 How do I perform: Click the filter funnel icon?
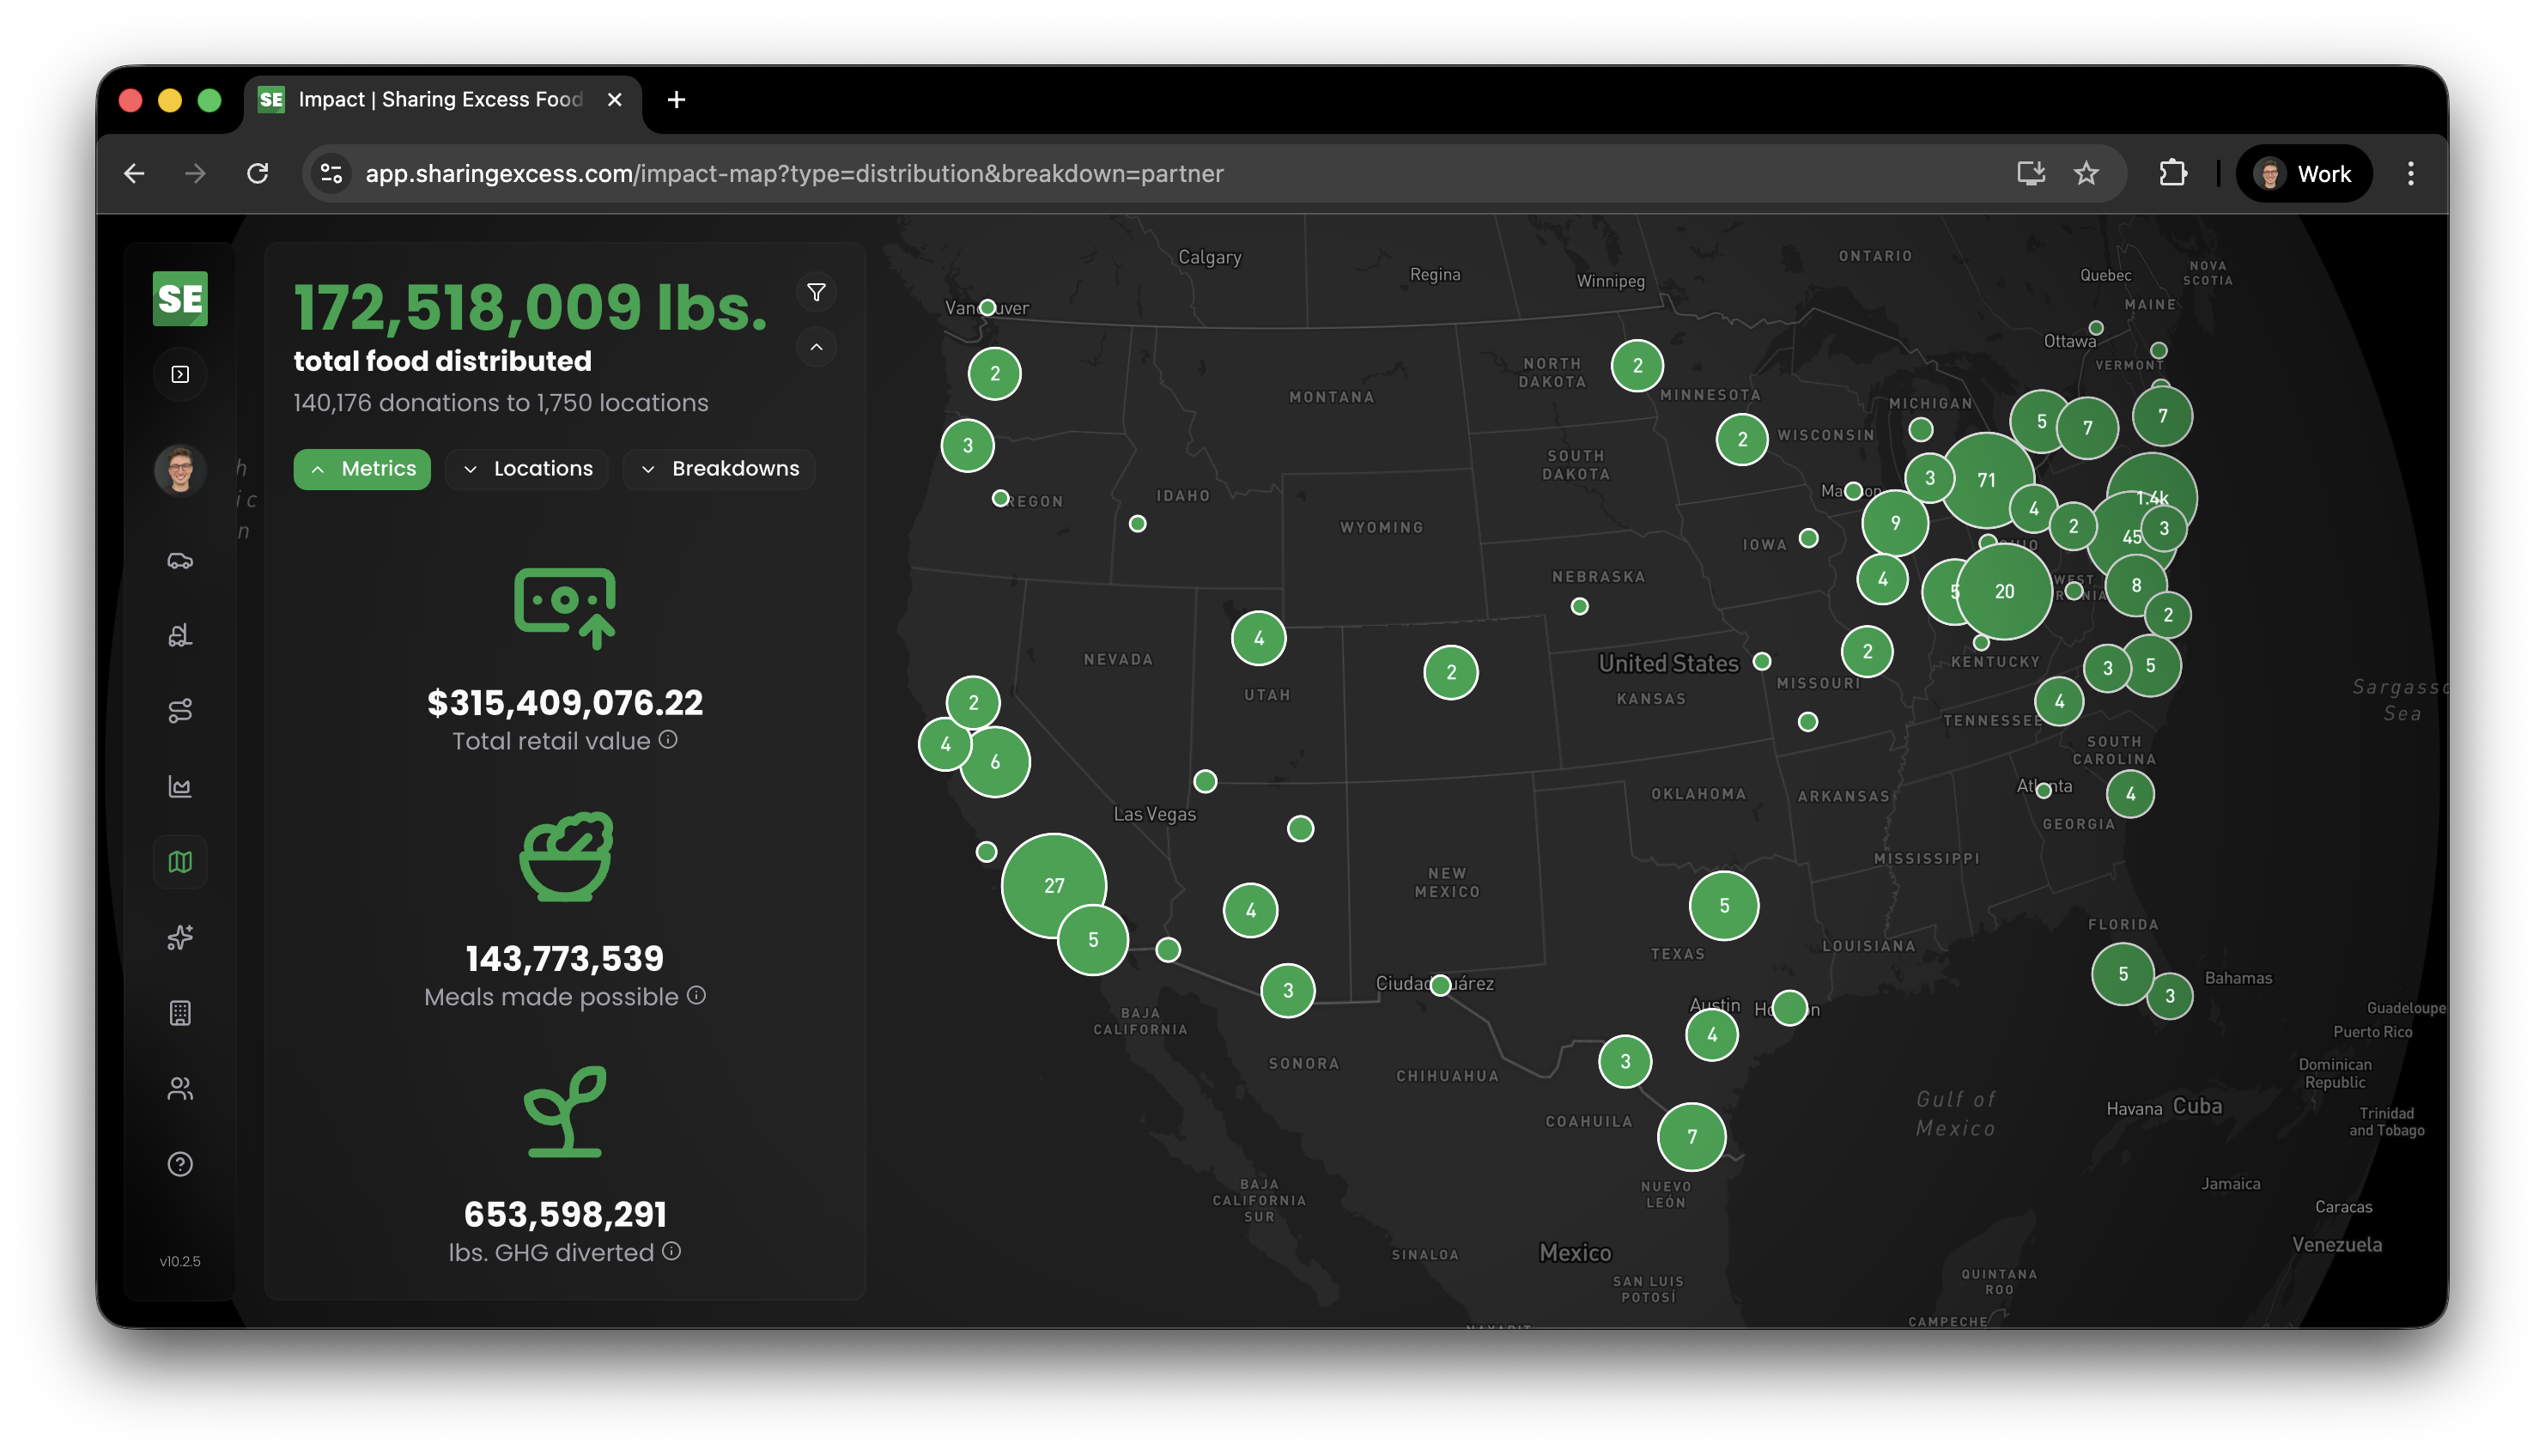click(x=816, y=292)
